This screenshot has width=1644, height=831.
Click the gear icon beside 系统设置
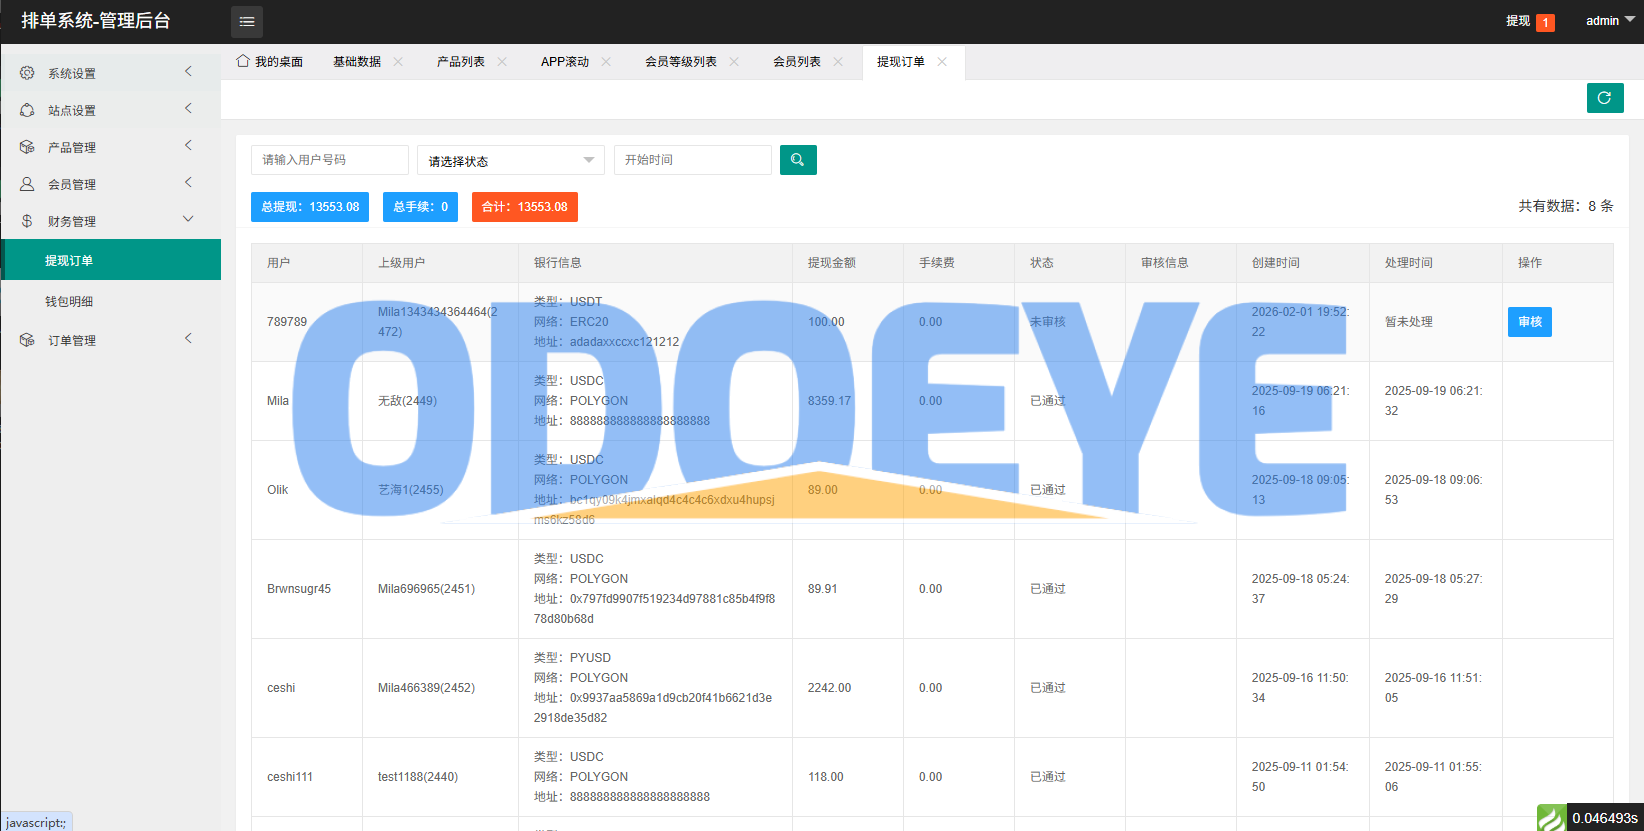27,73
